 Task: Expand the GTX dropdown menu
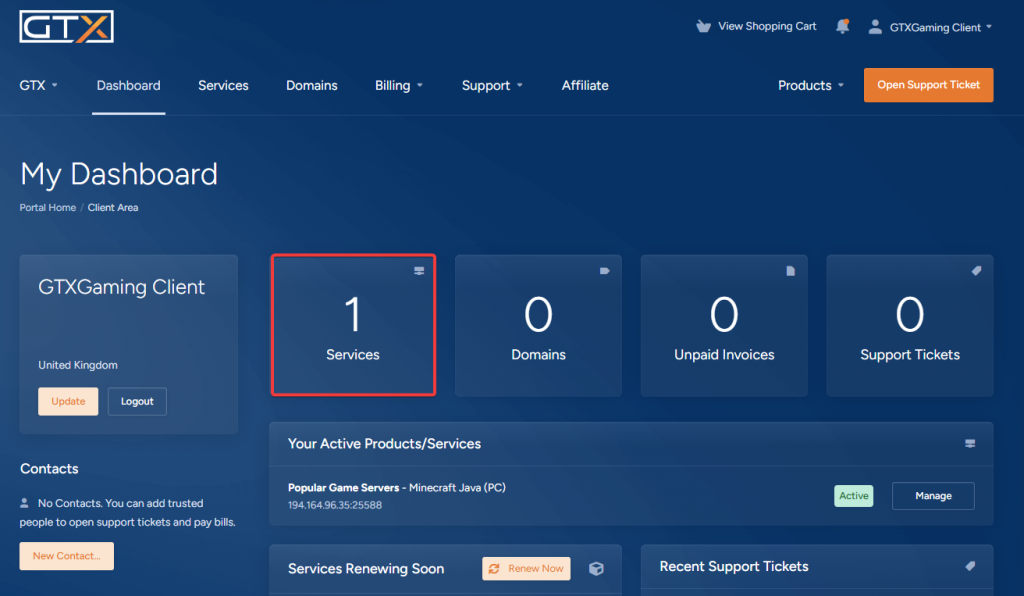click(x=38, y=86)
